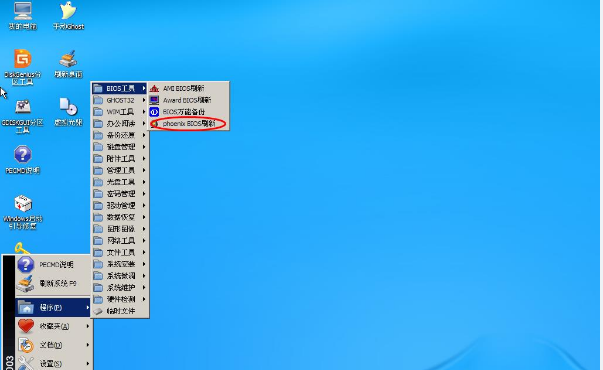Click the folder icon next to 系统维护
Viewport: 603px width, 370px height.
(98, 287)
